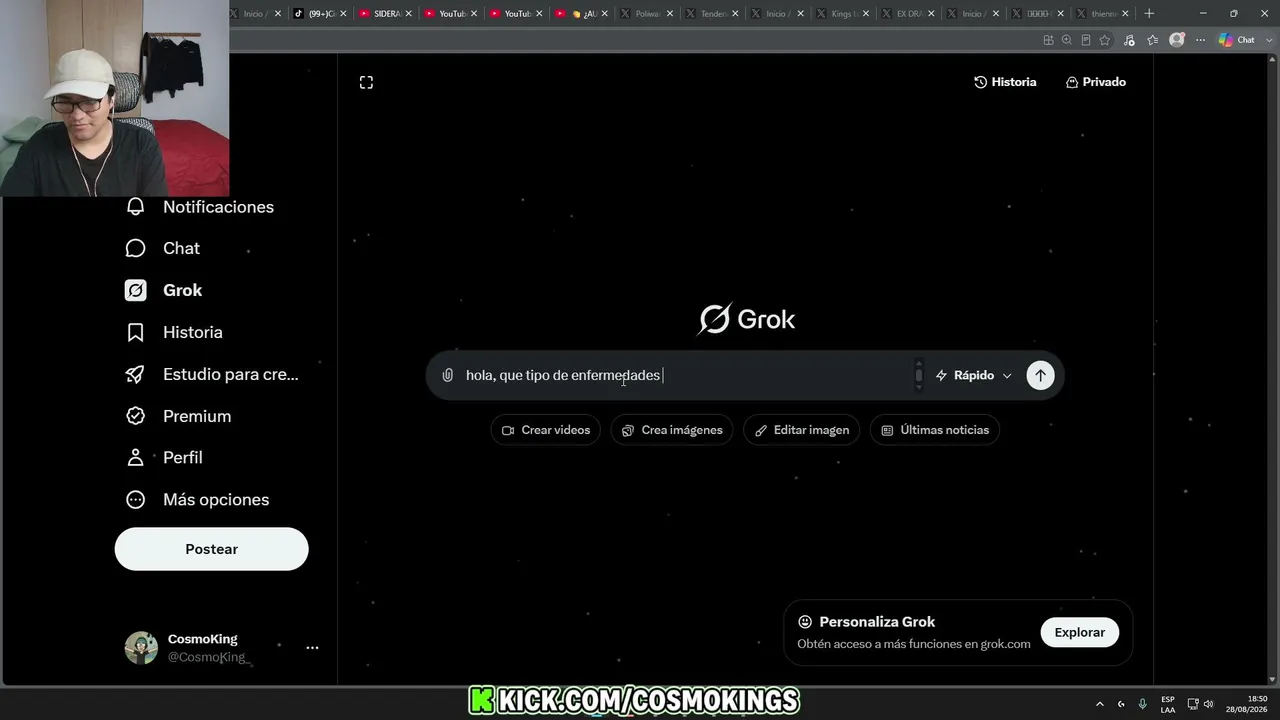The width and height of the screenshot is (1280, 720).
Task: Click the browser reading view icon
Action: click(x=1086, y=40)
